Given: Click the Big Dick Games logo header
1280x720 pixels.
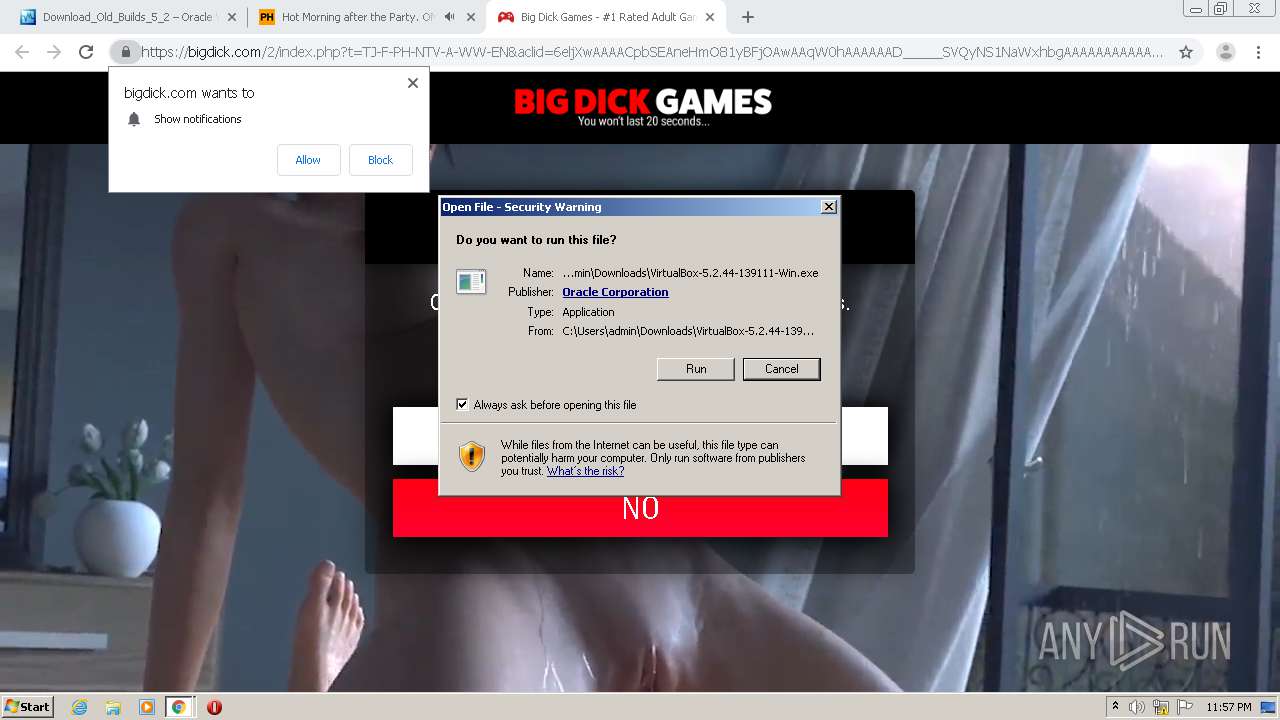Looking at the screenshot, I should click(x=643, y=106).
